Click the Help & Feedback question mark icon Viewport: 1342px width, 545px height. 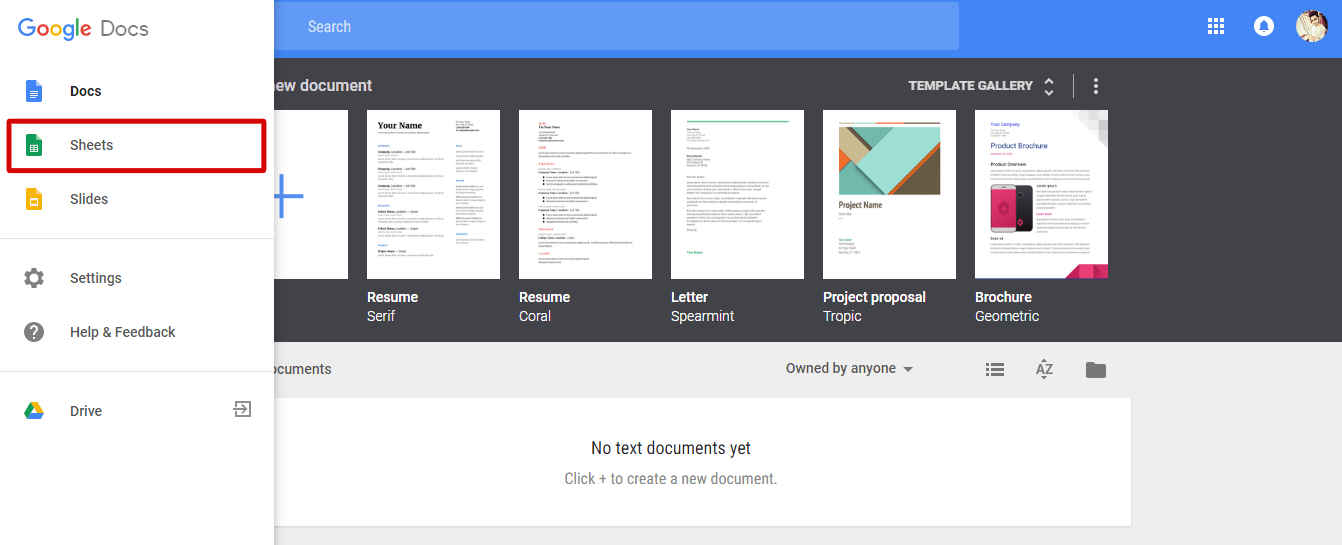coord(34,332)
